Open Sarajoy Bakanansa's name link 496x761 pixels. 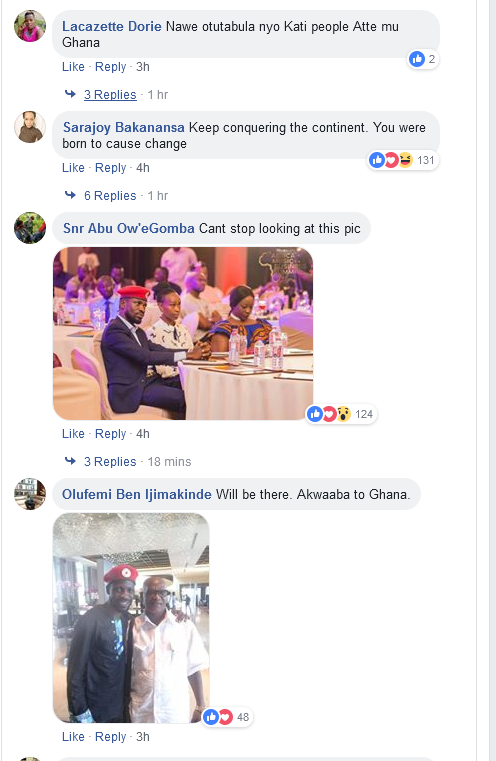tap(124, 127)
